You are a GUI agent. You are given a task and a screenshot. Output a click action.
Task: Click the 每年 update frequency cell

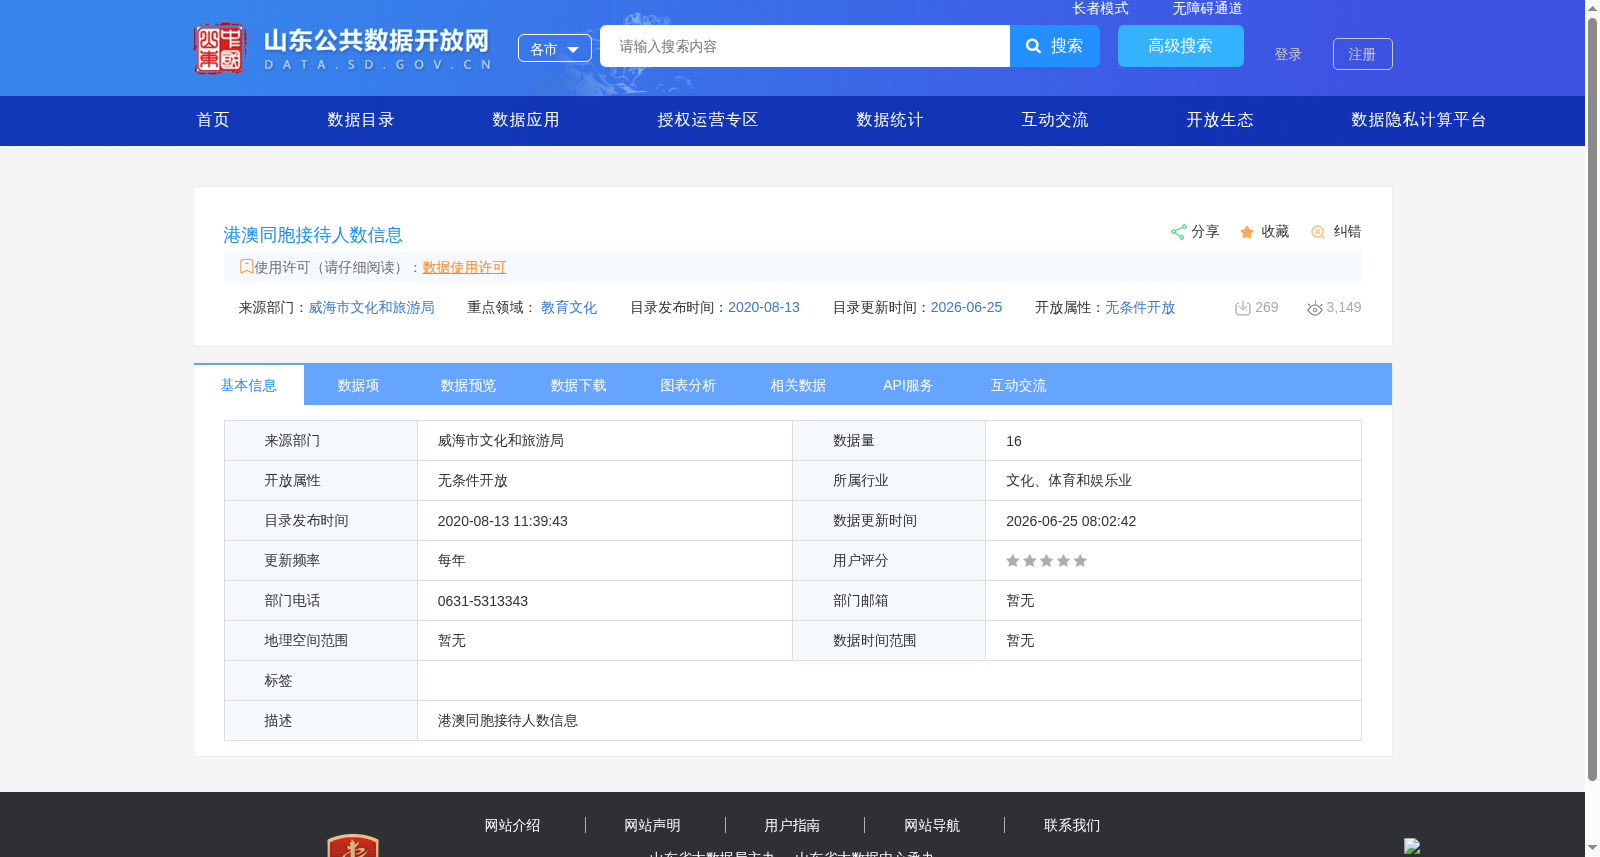tap(605, 561)
